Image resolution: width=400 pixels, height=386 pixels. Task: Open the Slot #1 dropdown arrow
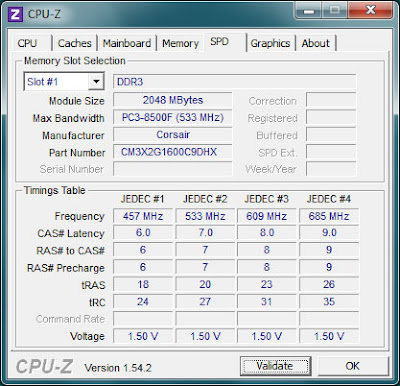(x=96, y=82)
